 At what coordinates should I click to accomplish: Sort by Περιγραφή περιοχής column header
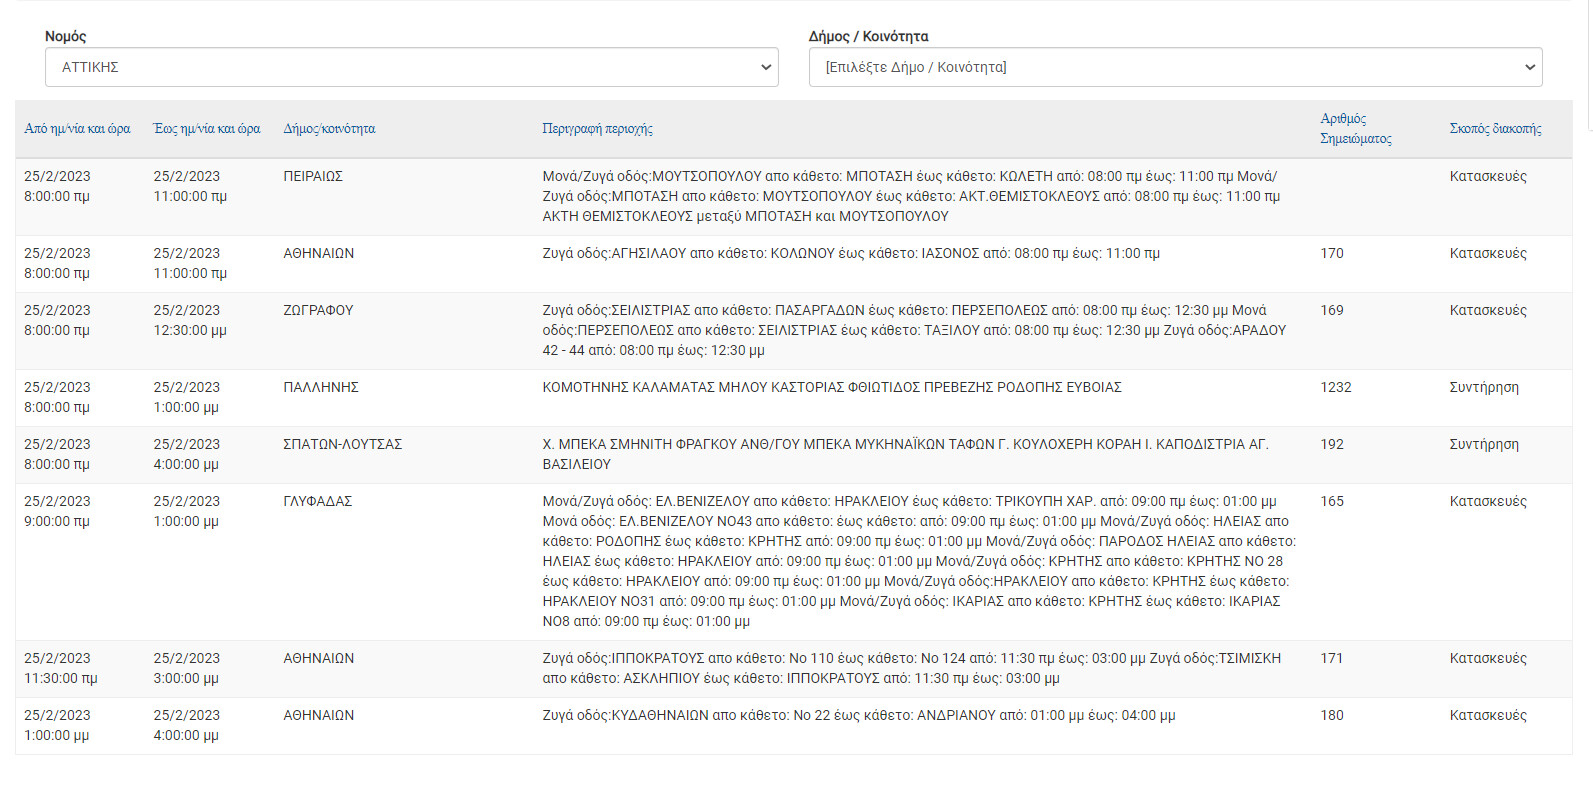click(597, 129)
